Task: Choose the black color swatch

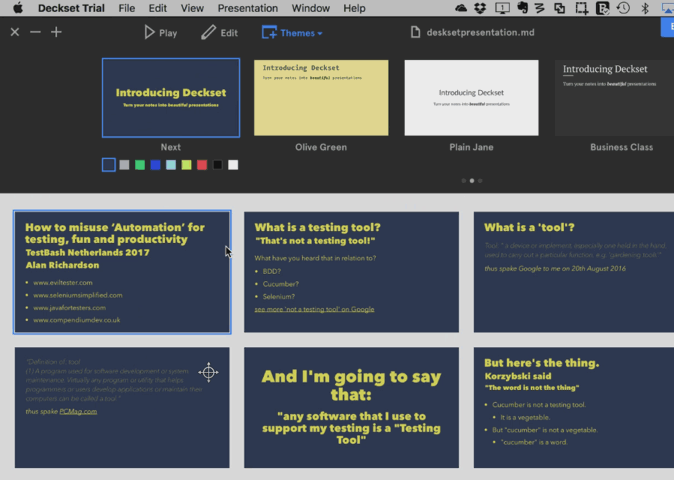Action: coord(218,165)
